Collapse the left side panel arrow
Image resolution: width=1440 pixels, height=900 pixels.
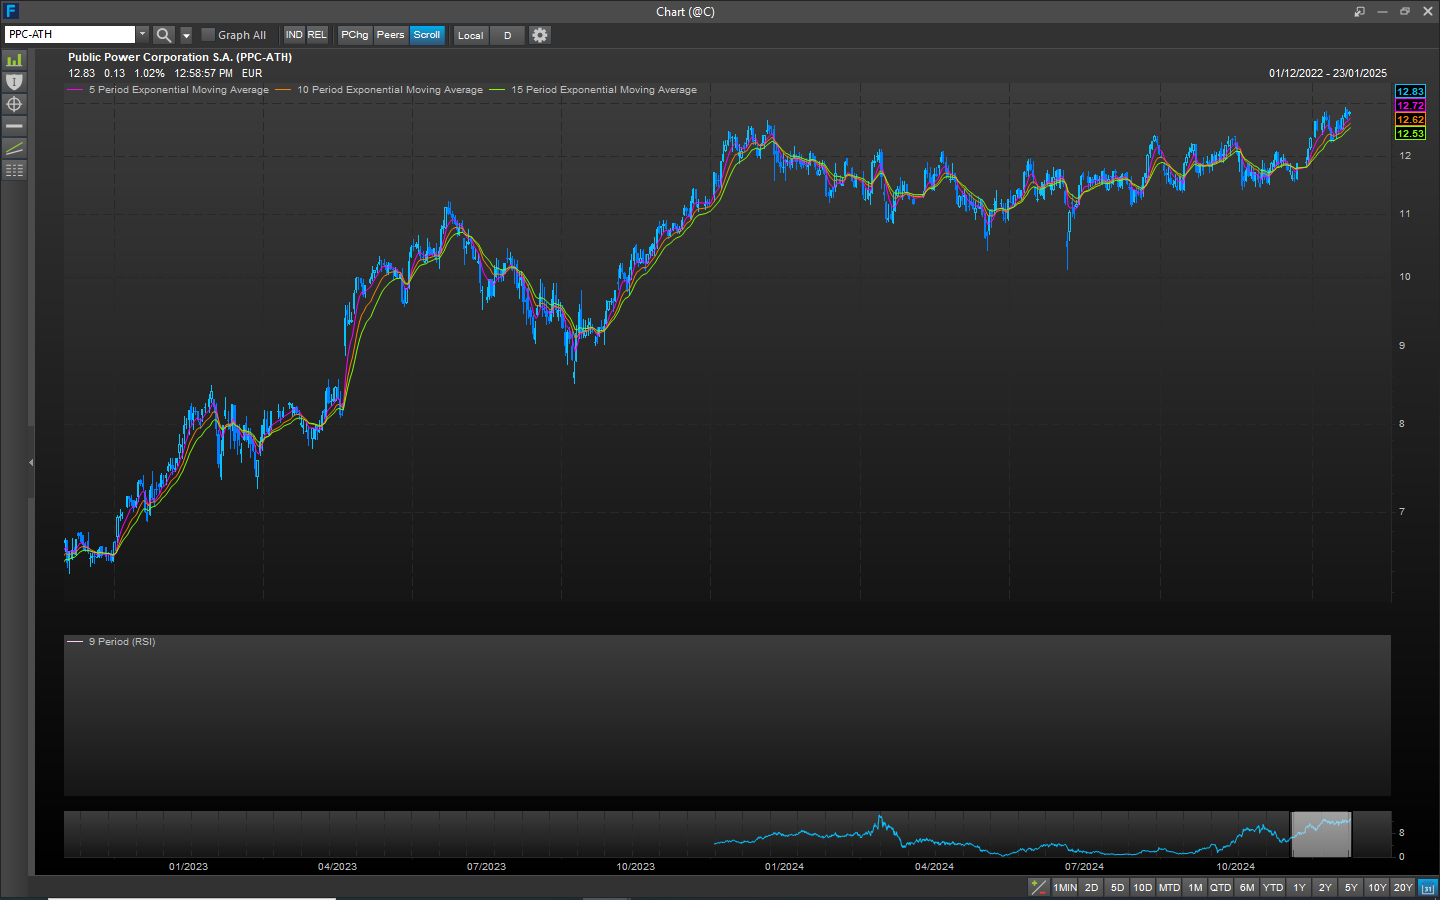[31, 462]
